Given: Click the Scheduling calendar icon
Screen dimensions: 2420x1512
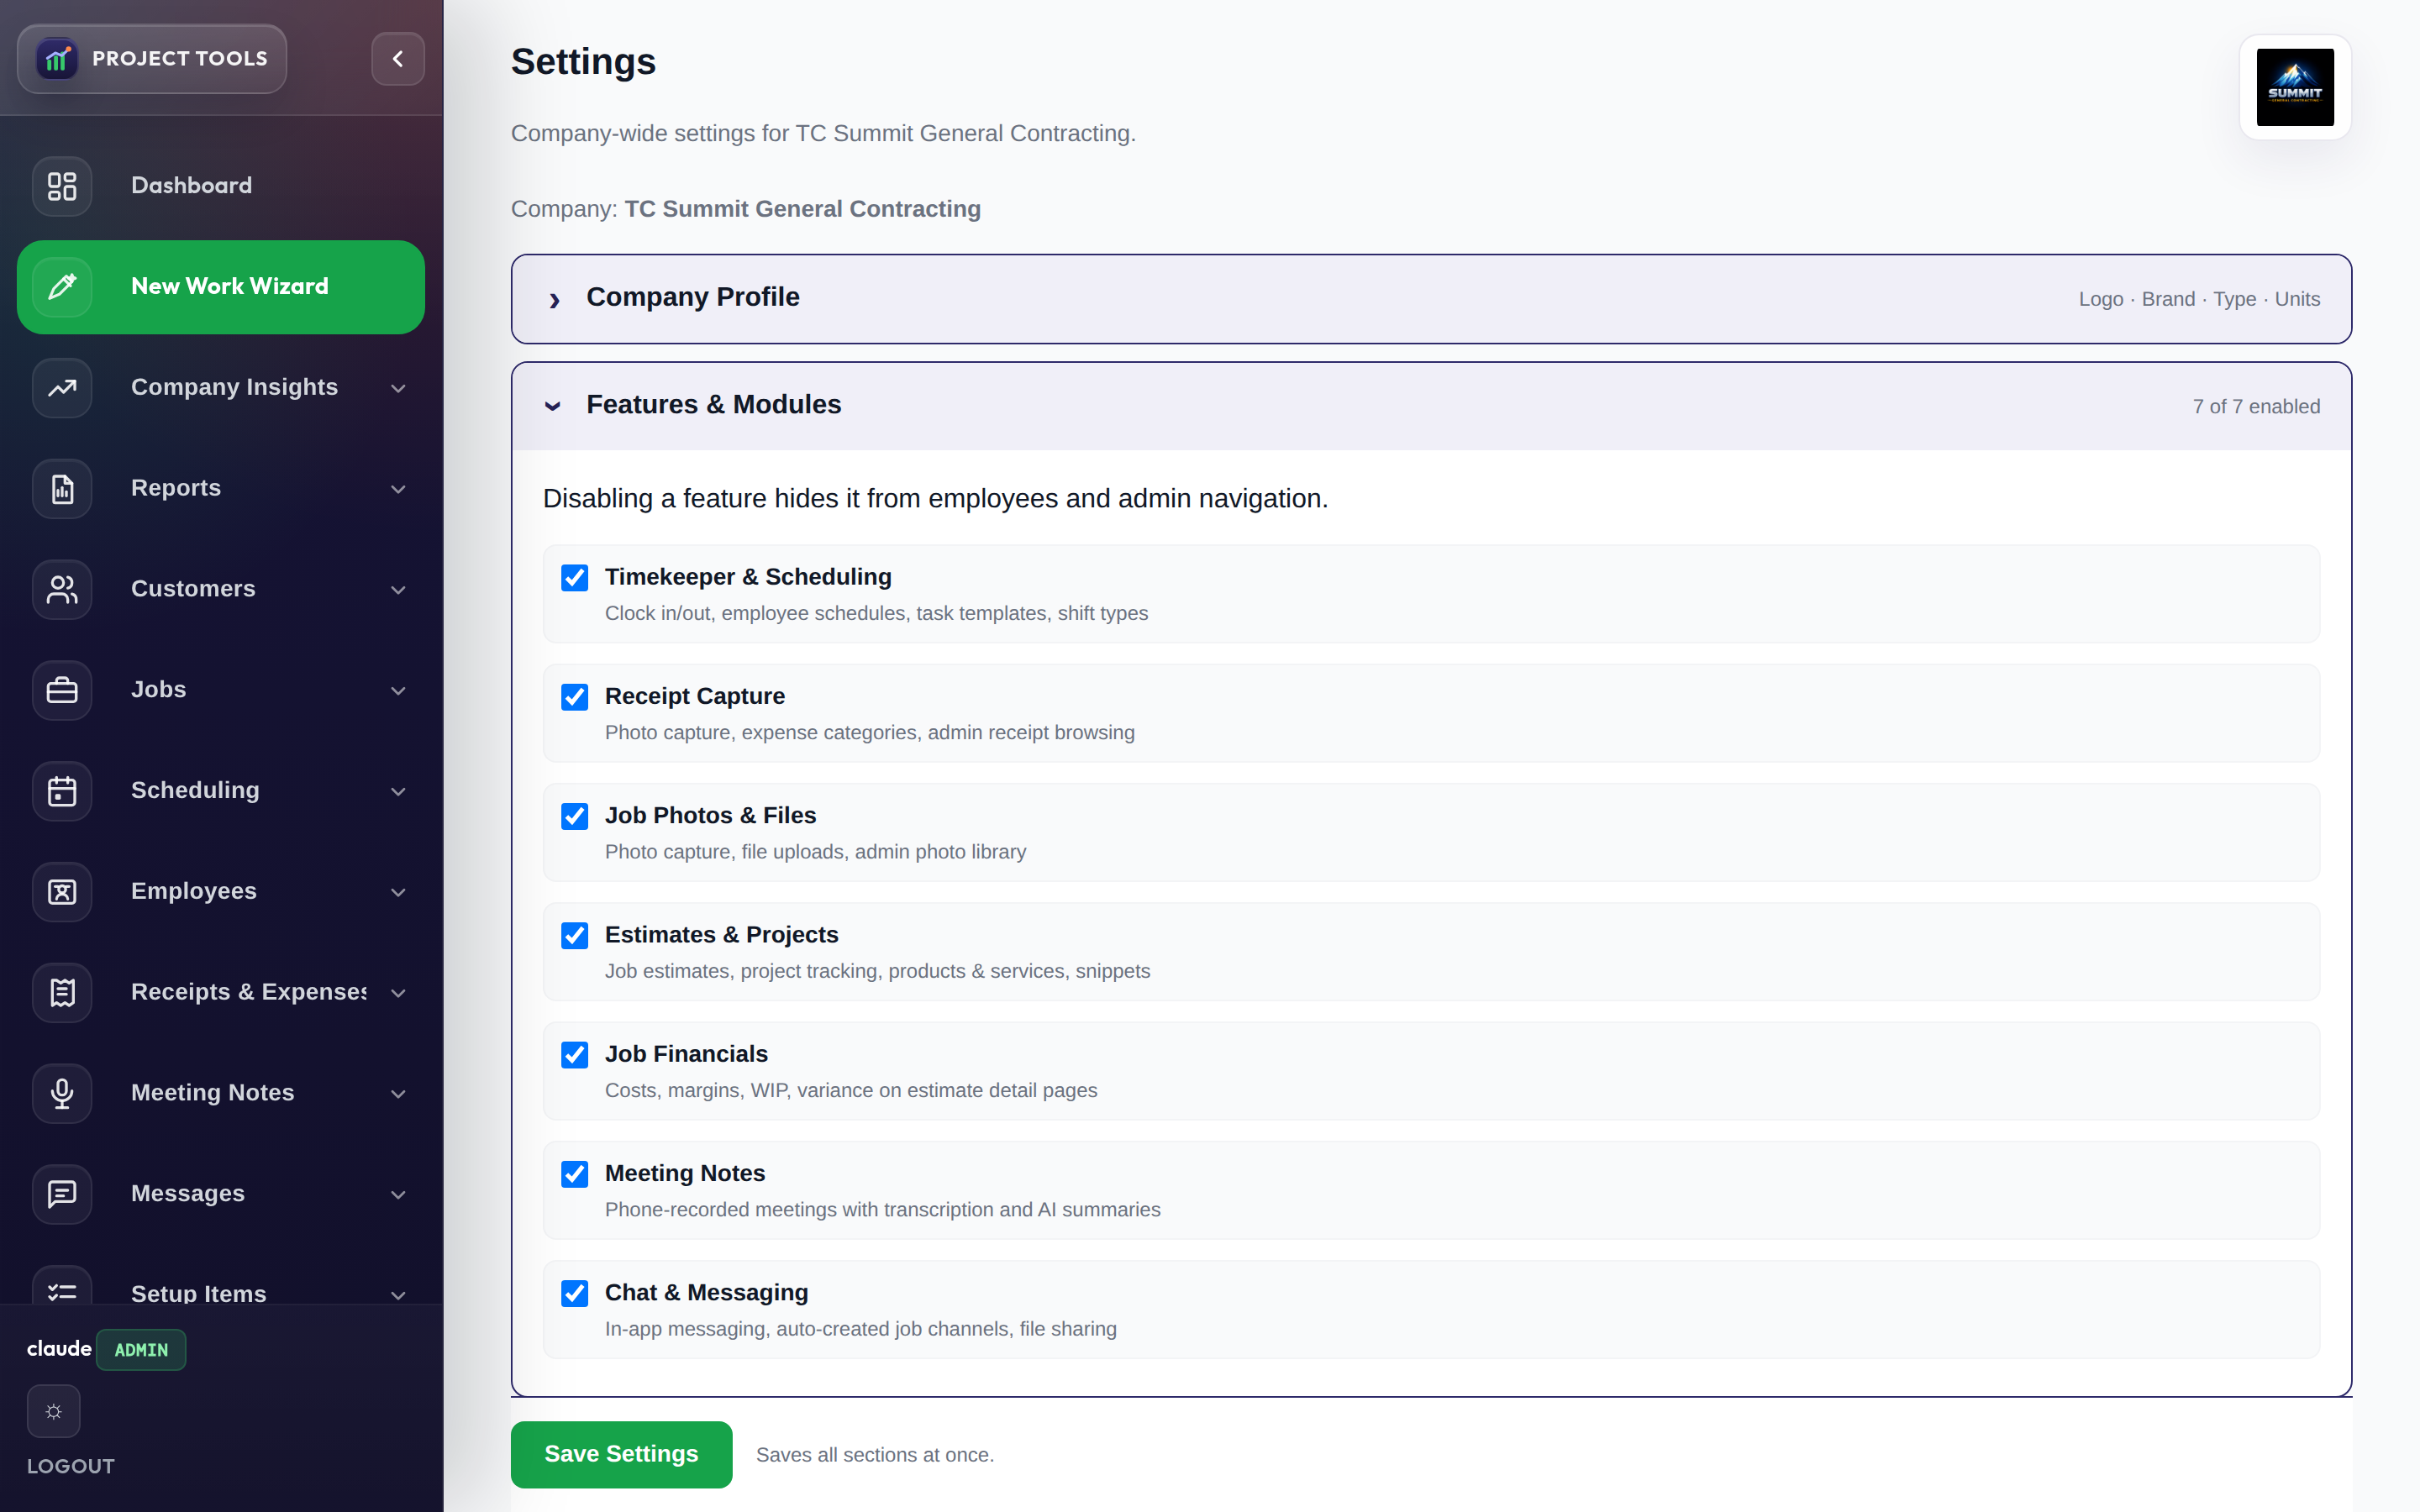Looking at the screenshot, I should point(62,791).
